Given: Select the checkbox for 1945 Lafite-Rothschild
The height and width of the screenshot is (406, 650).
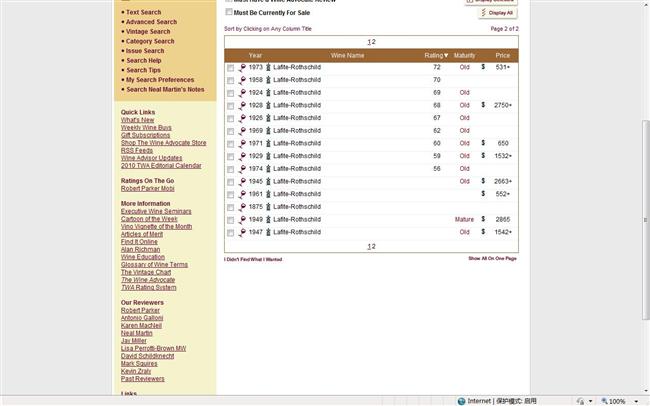Looking at the screenshot, I should (230, 182).
